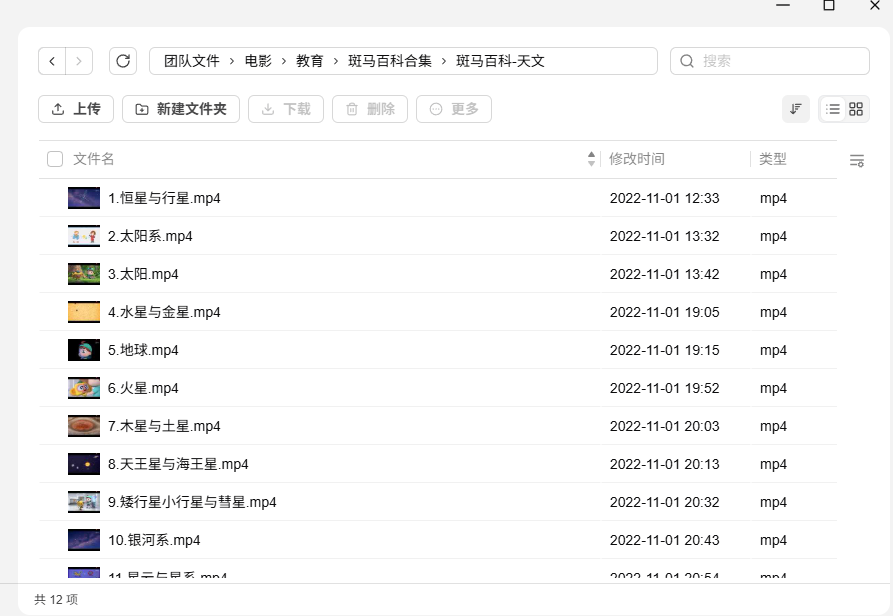Navigate to 斑马百科合集 in breadcrumb
893x616 pixels.
[390, 61]
